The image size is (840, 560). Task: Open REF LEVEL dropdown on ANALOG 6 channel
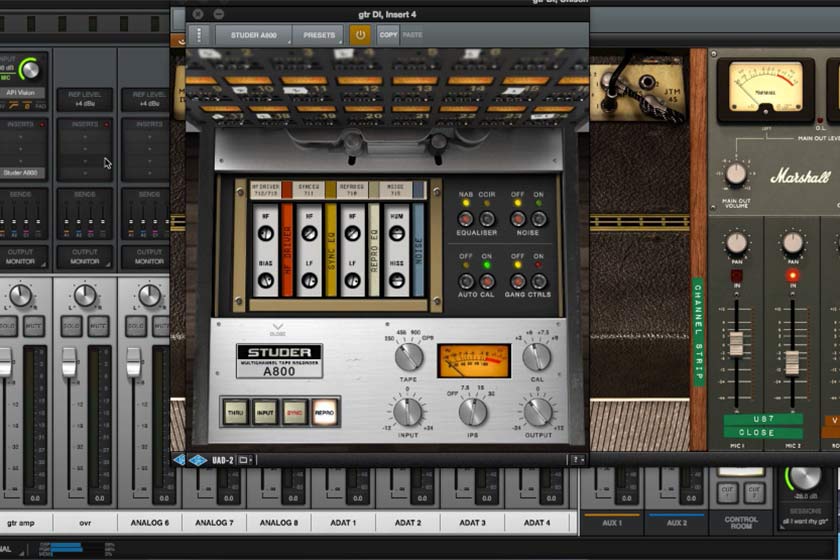tap(149, 99)
